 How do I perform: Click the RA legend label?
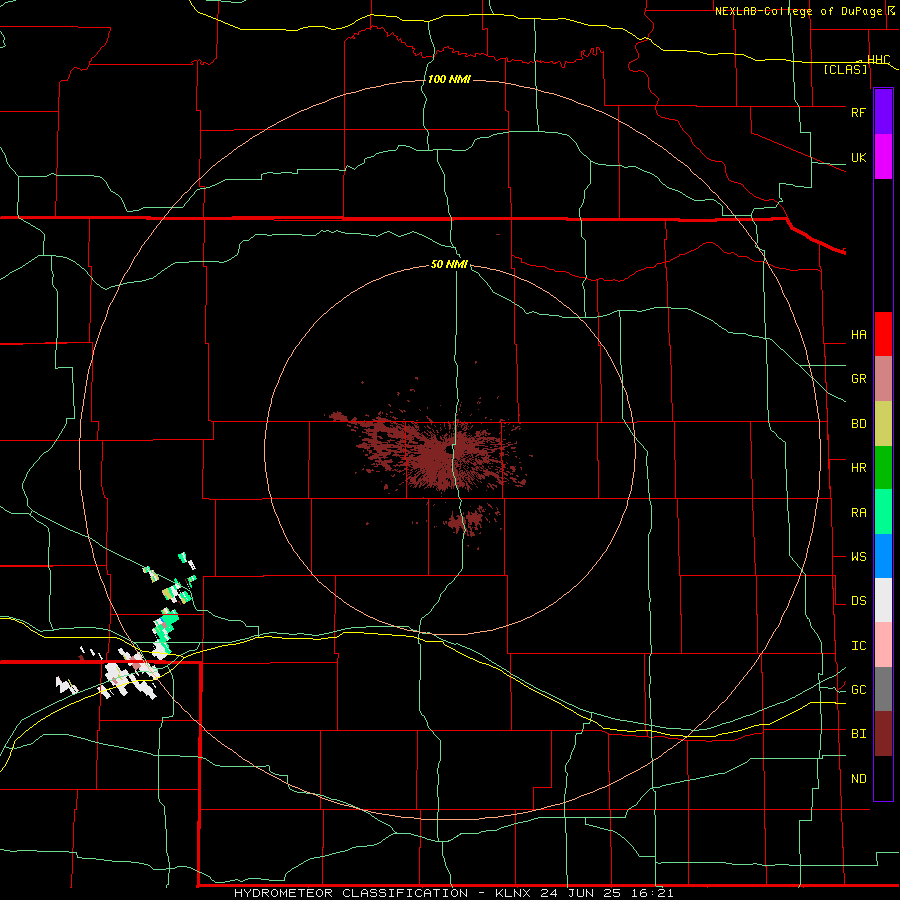(858, 512)
